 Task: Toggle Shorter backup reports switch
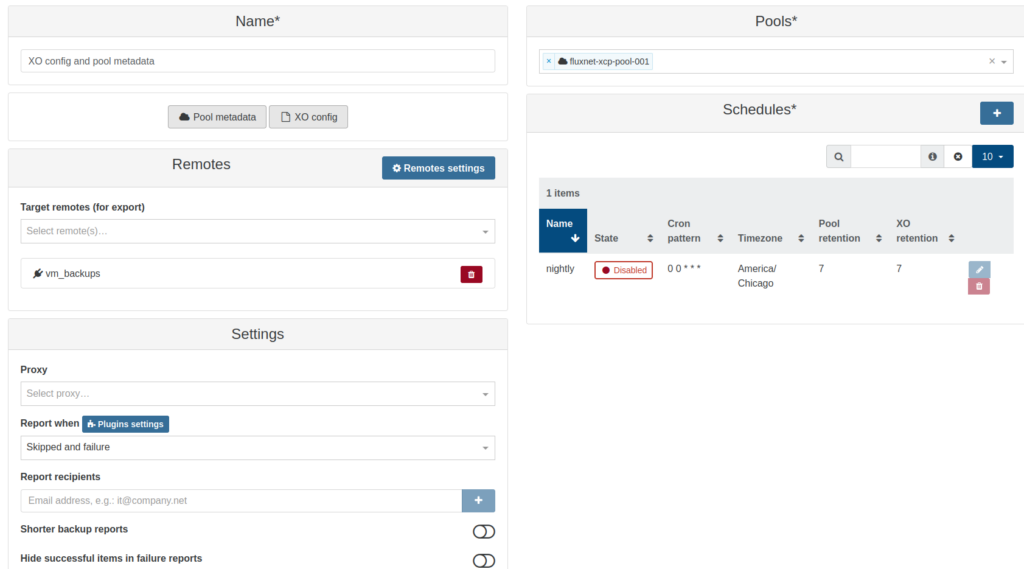pos(483,531)
